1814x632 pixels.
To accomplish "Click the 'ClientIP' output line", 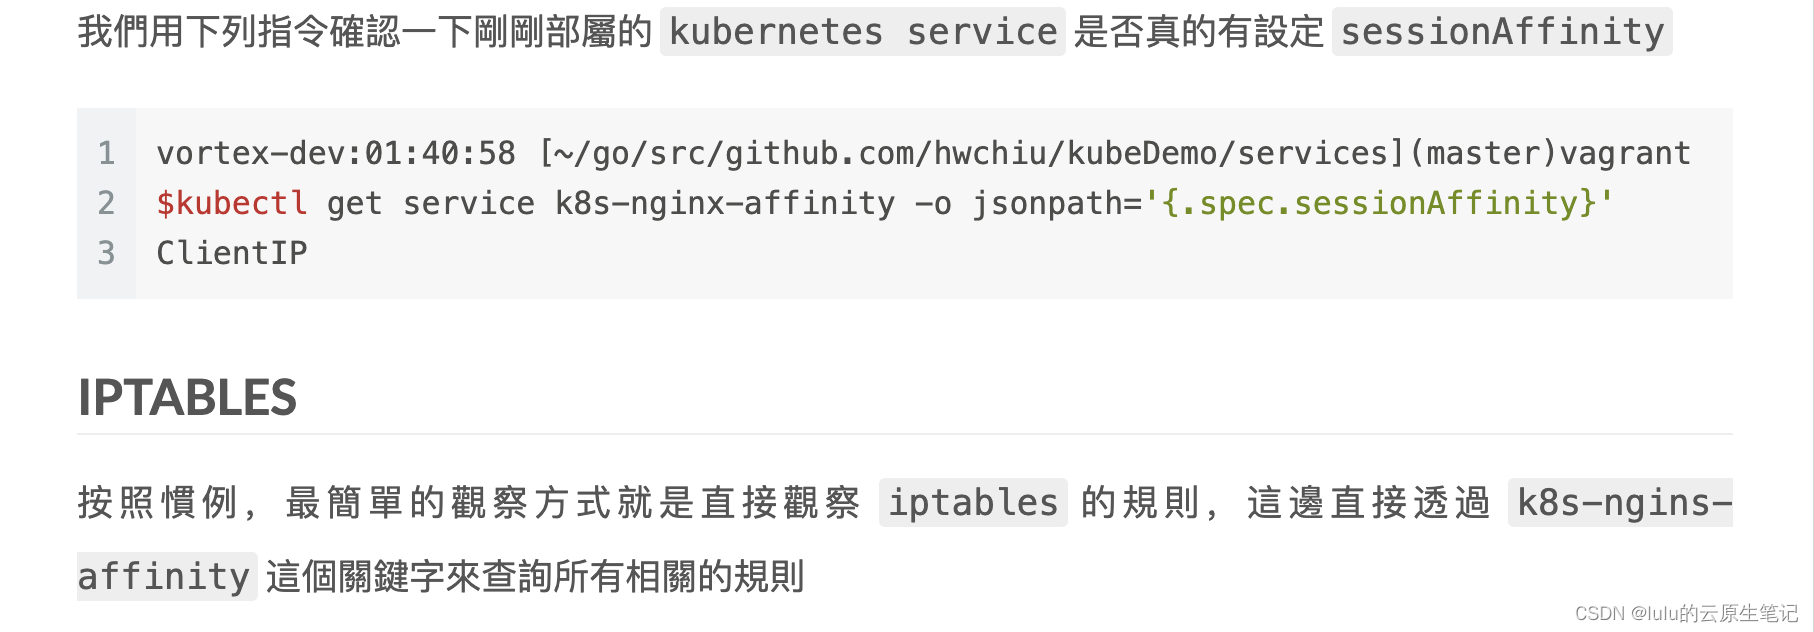I will [232, 253].
